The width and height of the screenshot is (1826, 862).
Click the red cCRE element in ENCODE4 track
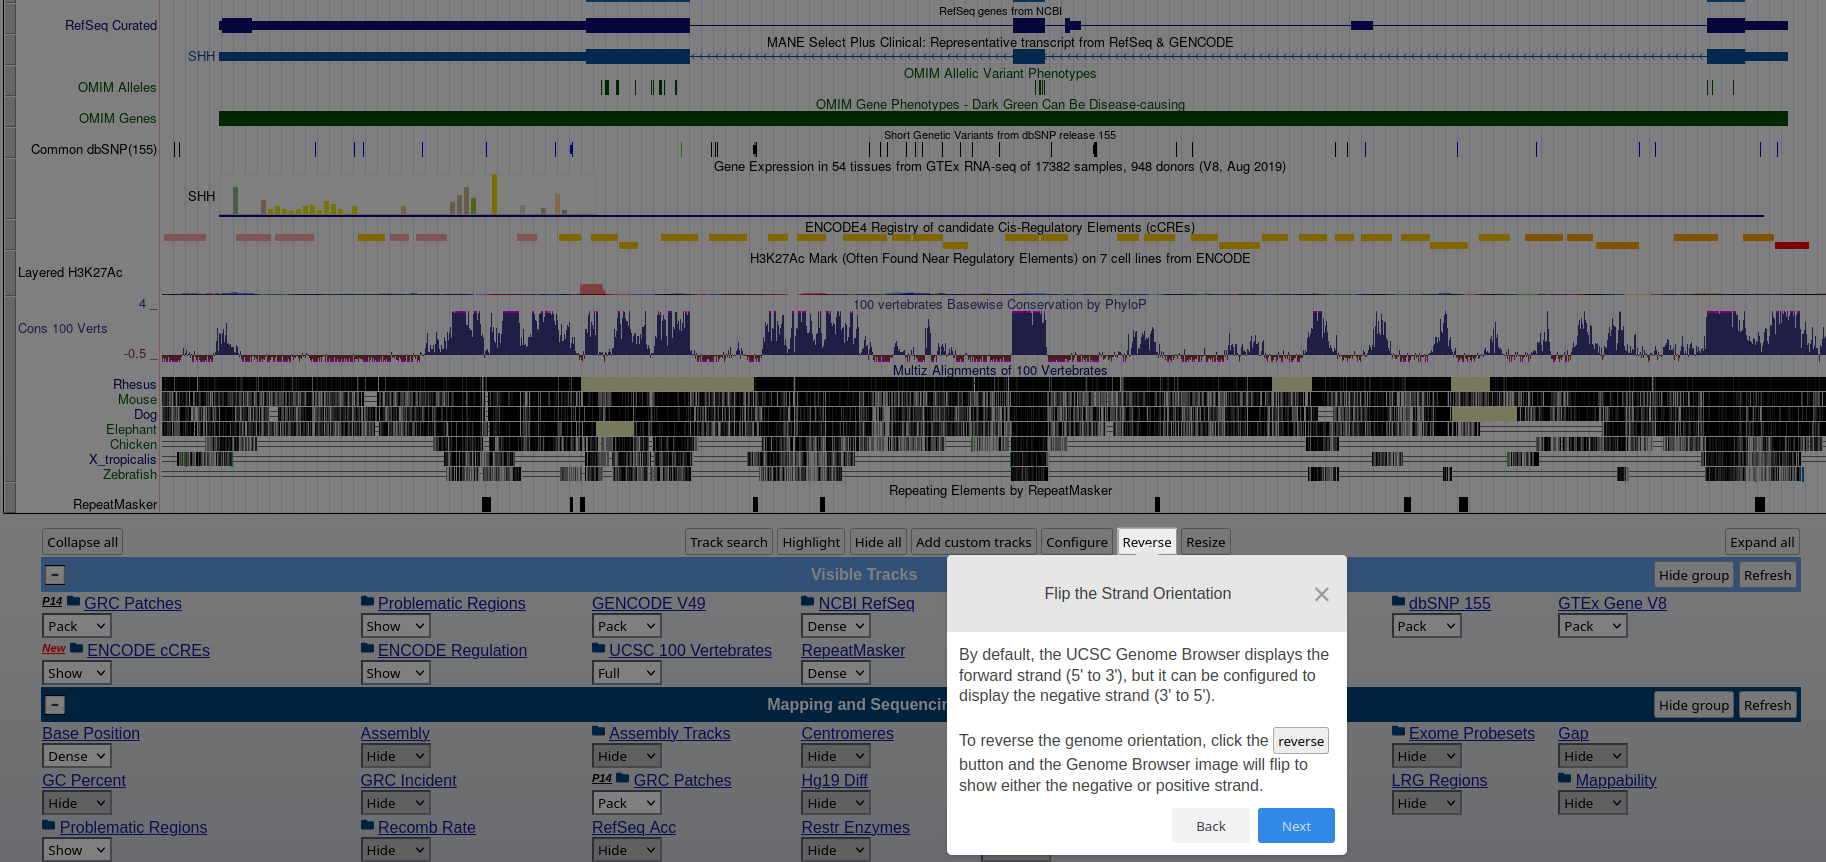pos(1791,245)
